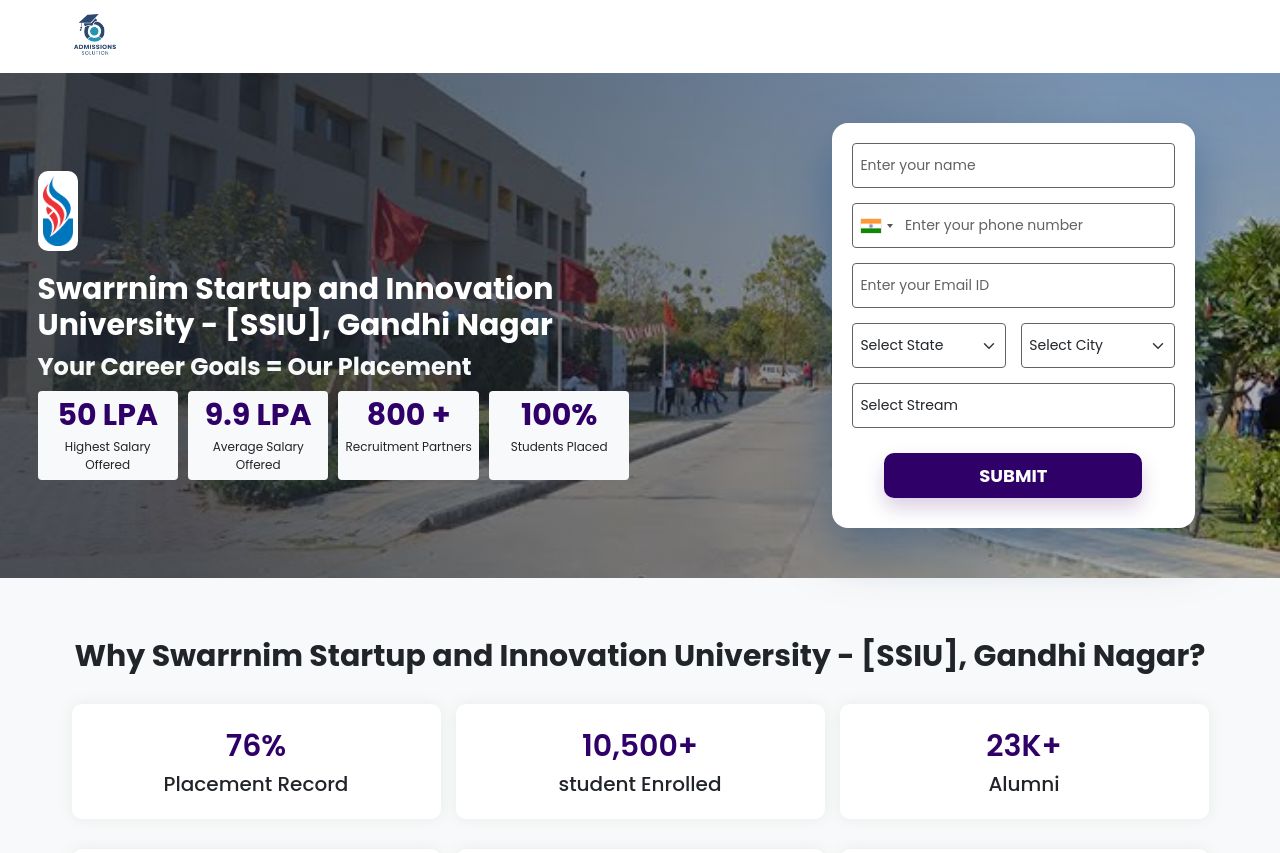Click the 50 LPA Highest Salary card
The width and height of the screenshot is (1280, 853).
pyautogui.click(x=108, y=436)
